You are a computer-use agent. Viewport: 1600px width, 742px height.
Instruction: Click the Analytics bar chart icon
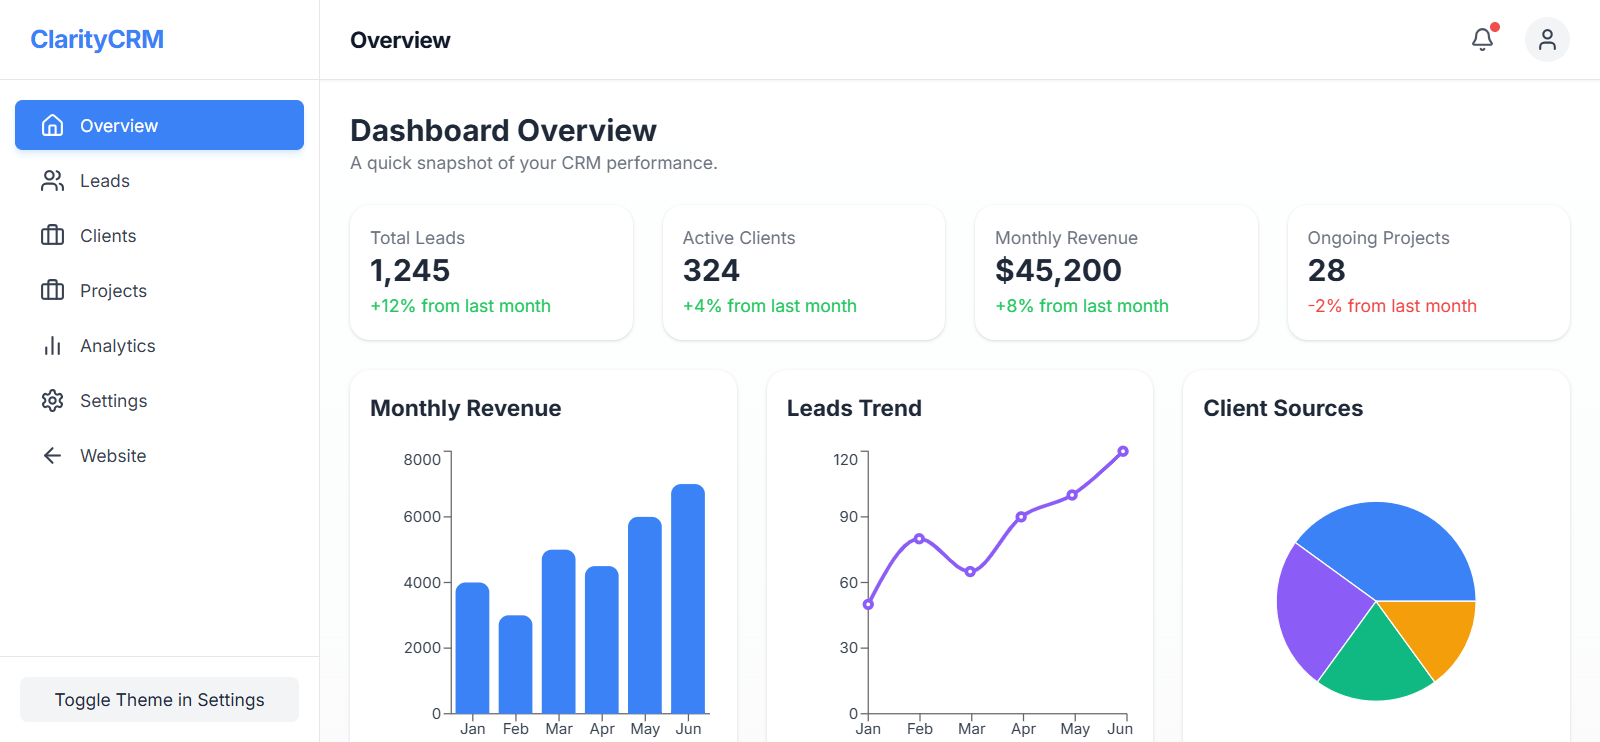pyautogui.click(x=52, y=346)
